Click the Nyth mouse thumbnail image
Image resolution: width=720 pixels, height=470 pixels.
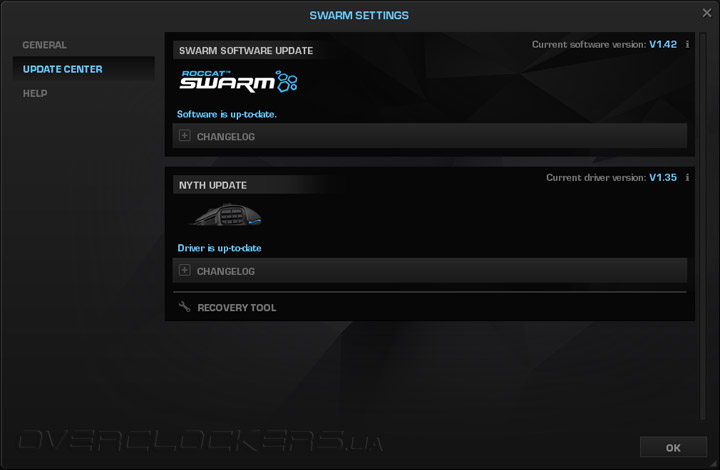point(225,215)
